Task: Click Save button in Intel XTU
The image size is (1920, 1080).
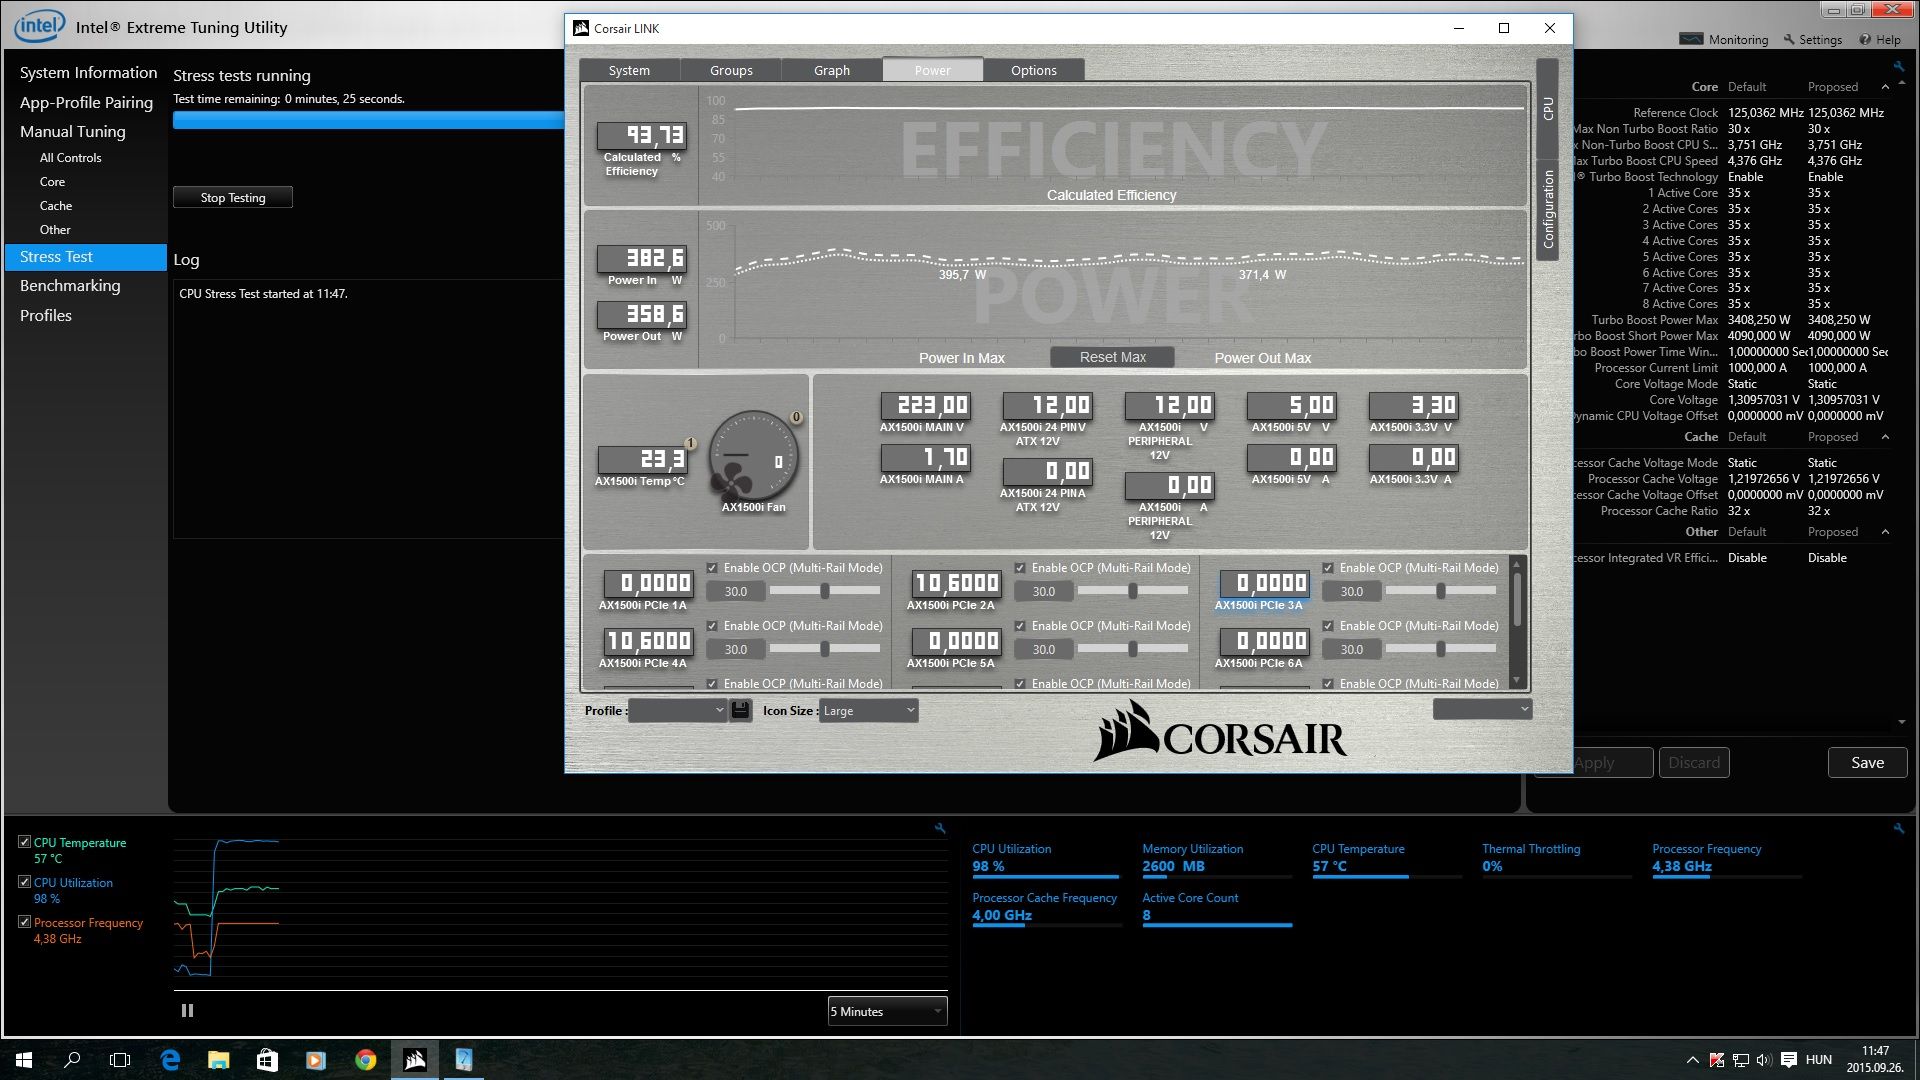Action: [x=1867, y=762]
